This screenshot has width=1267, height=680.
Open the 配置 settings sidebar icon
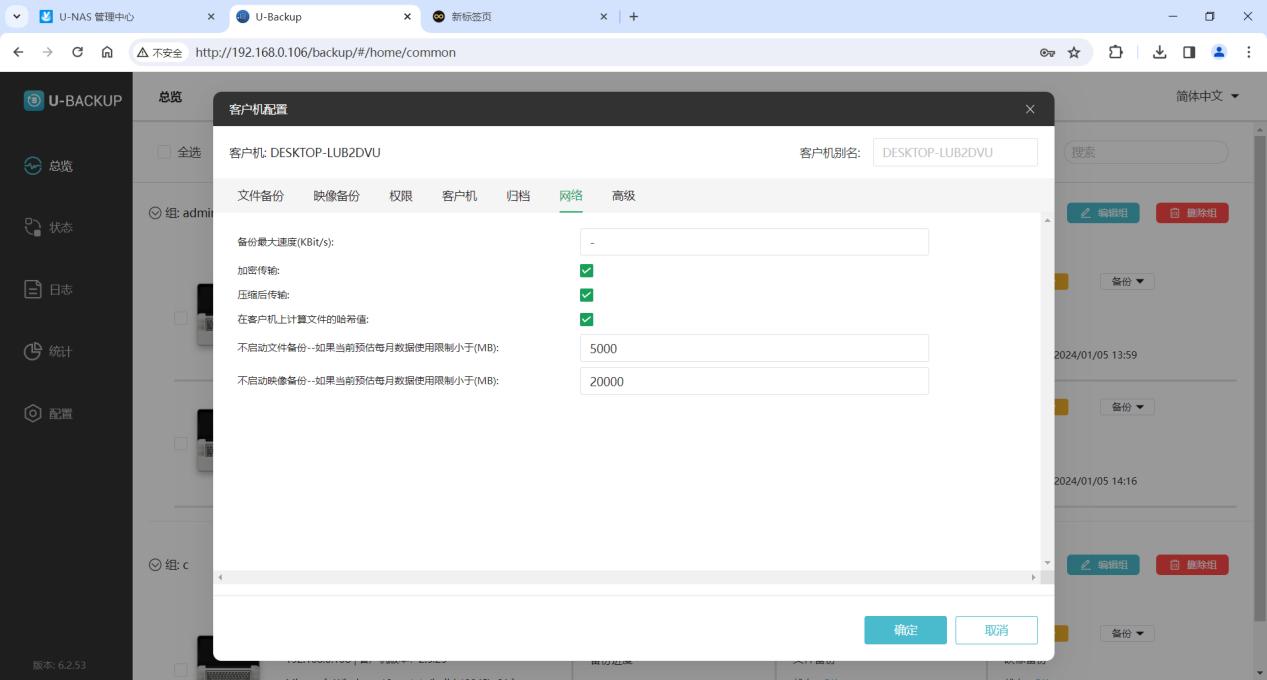pyautogui.click(x=33, y=414)
